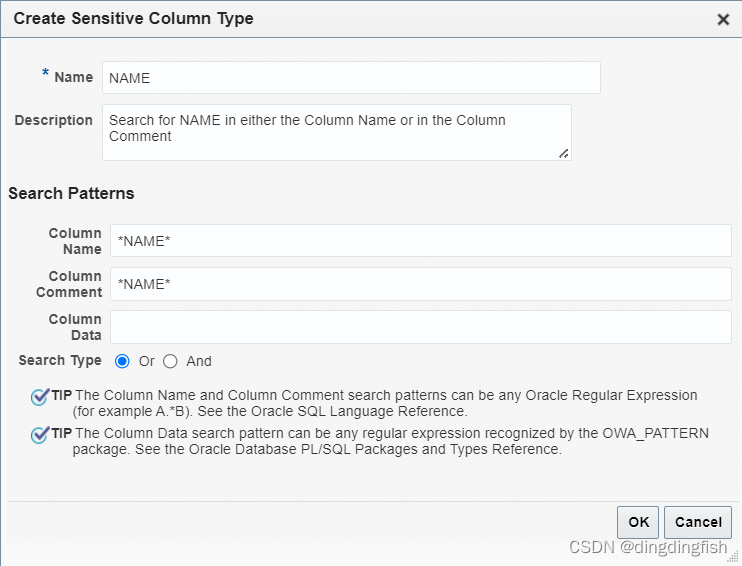
Task: Click the Search Type label
Action: [60, 360]
